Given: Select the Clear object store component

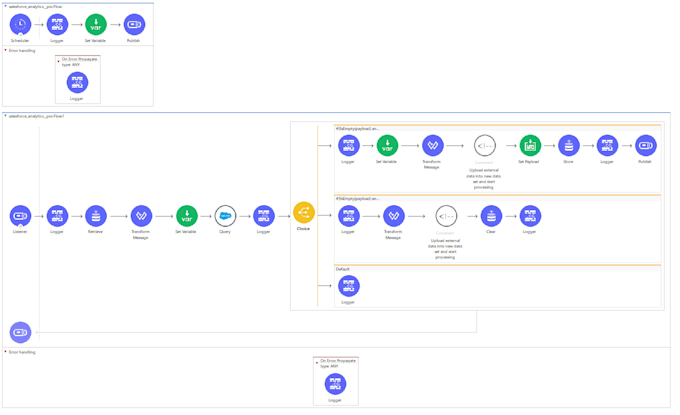Looking at the screenshot, I should click(x=491, y=216).
